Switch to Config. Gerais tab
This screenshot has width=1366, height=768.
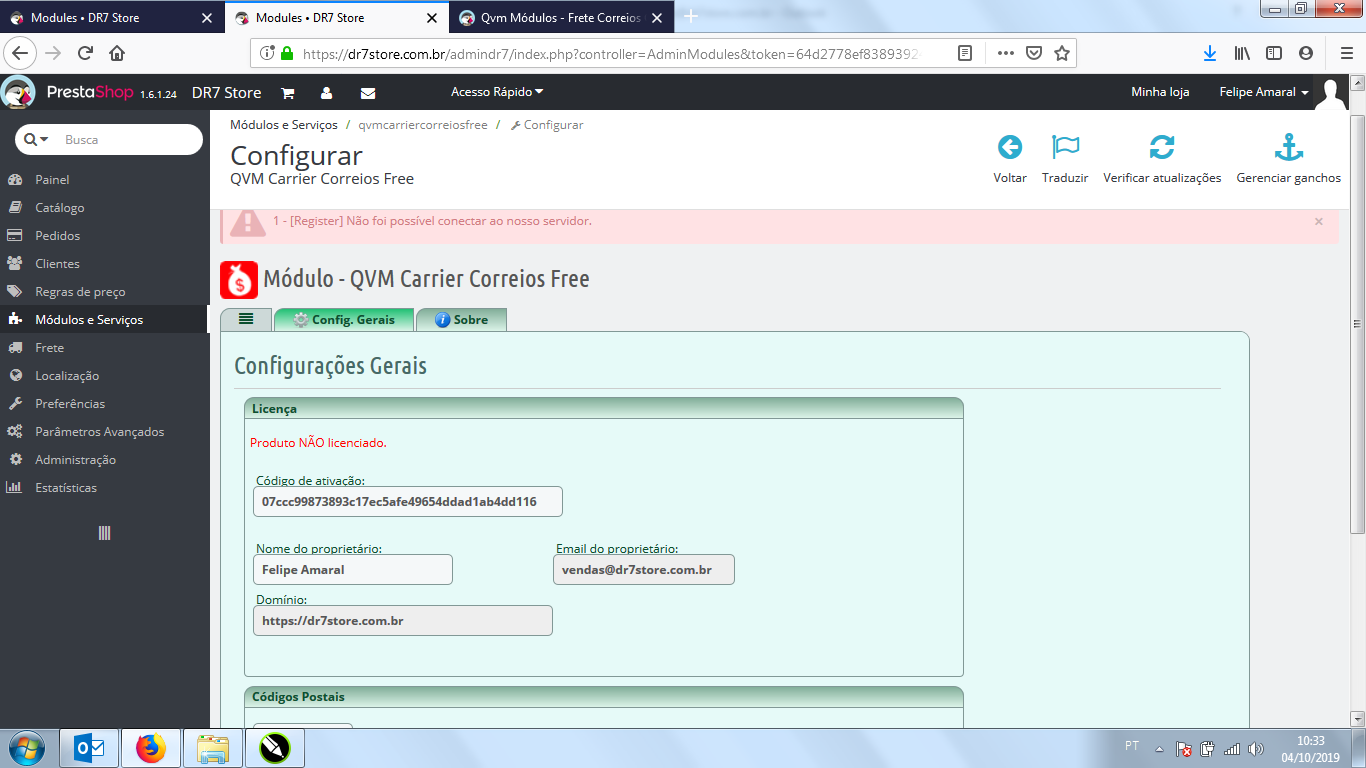pyautogui.click(x=344, y=320)
